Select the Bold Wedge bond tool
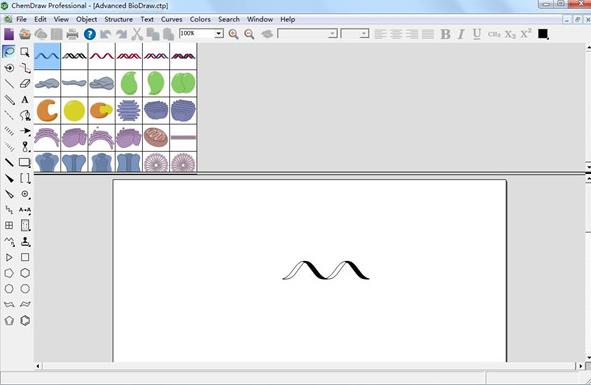The width and height of the screenshot is (591, 385). point(9,178)
